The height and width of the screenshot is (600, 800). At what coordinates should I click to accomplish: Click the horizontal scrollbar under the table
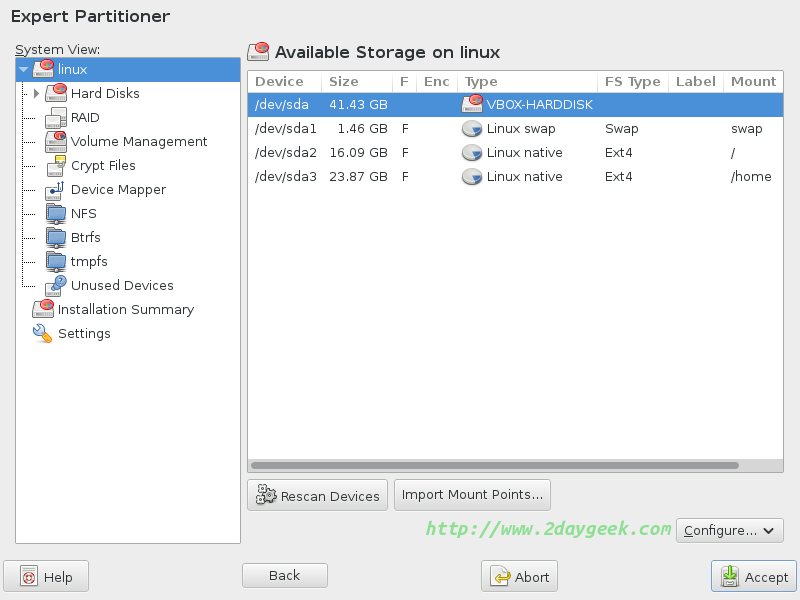coord(495,466)
